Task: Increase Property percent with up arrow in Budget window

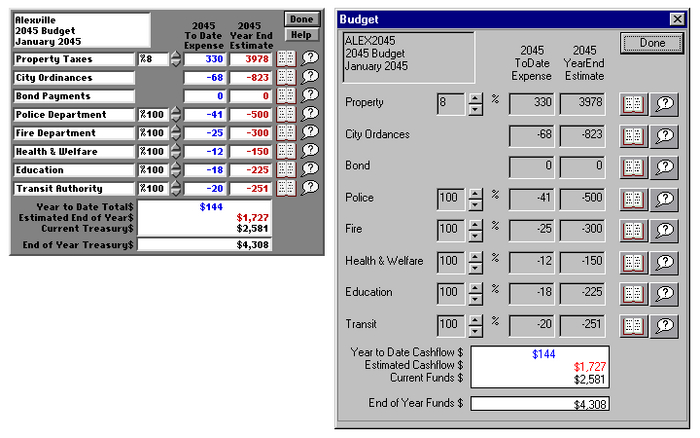Action: pos(476,99)
